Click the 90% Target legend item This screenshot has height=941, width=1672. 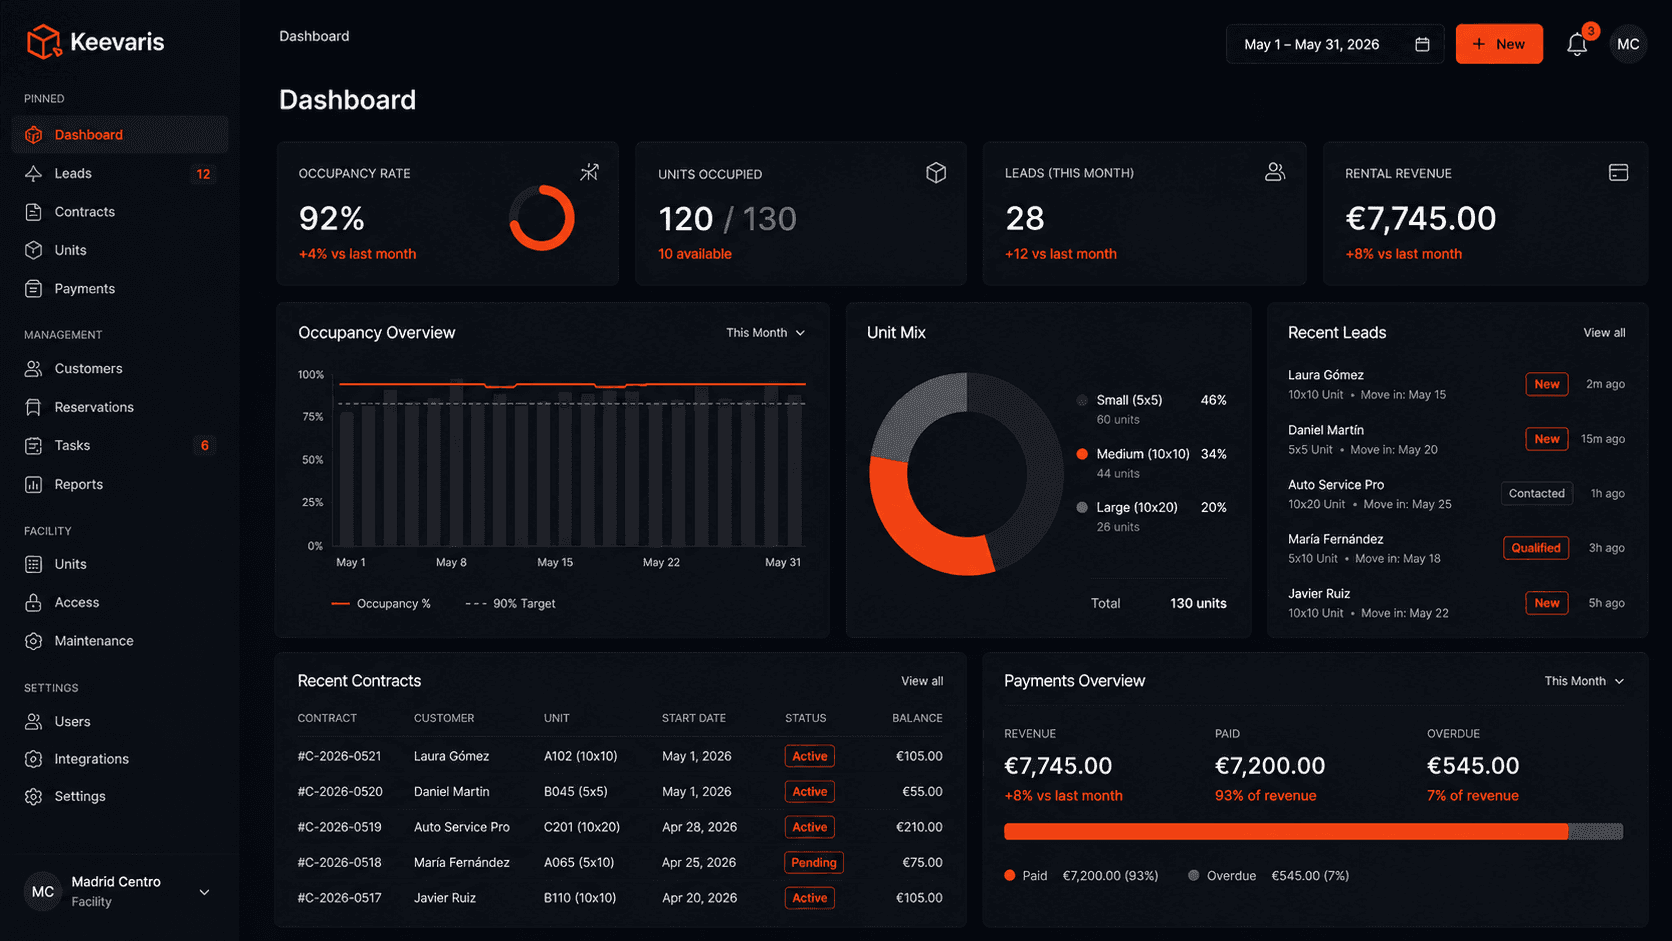510,604
